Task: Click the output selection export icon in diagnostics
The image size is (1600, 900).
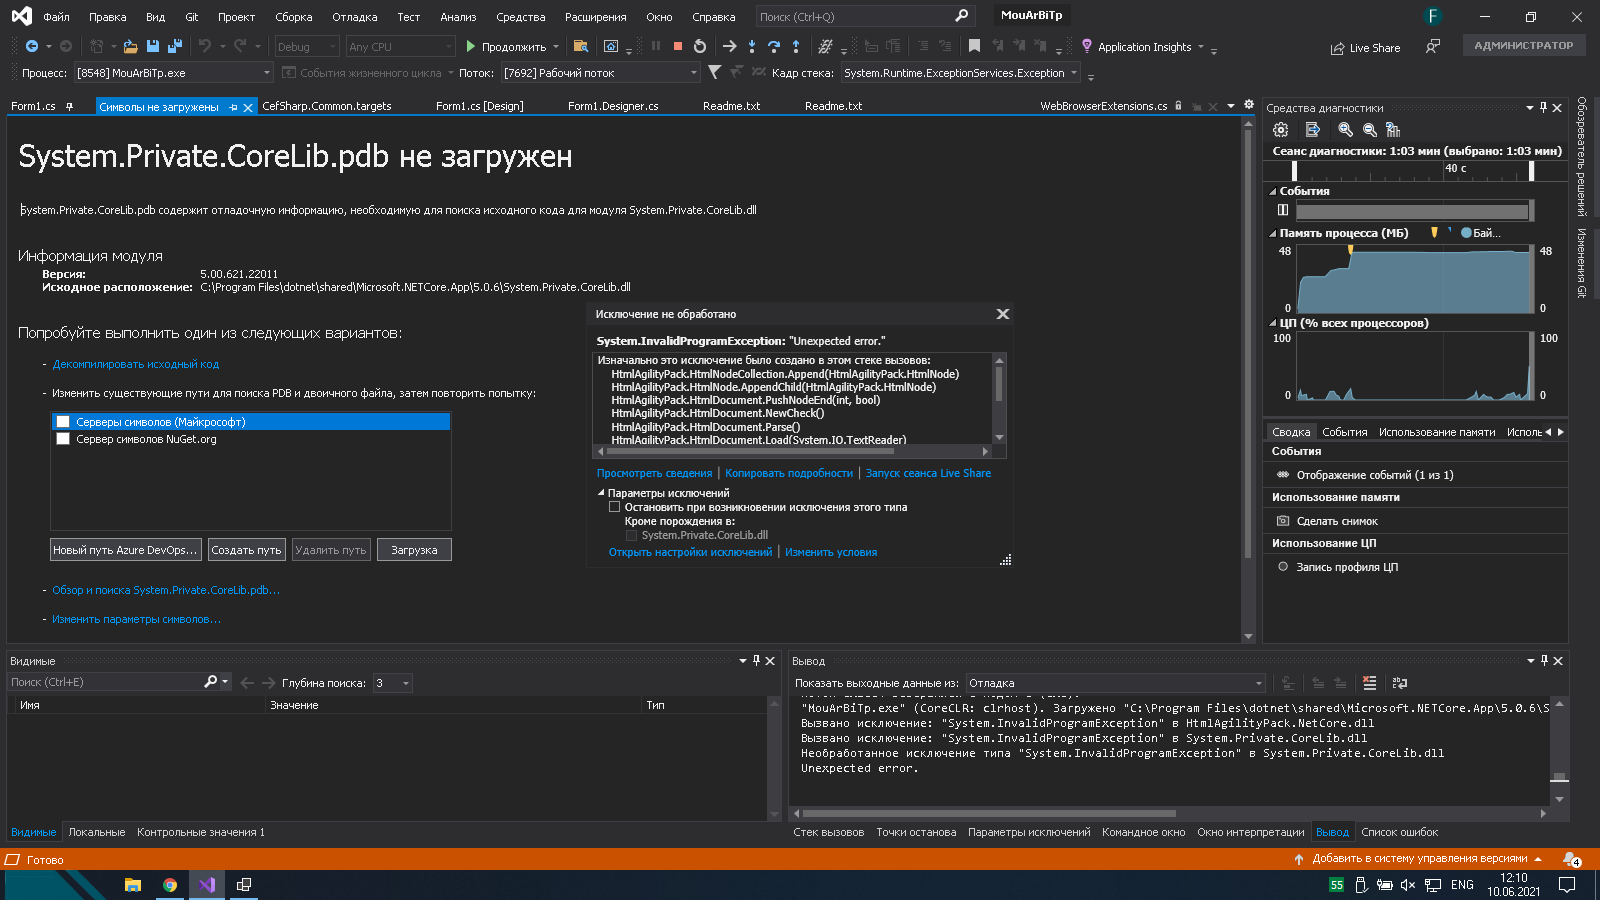Action: point(1313,130)
